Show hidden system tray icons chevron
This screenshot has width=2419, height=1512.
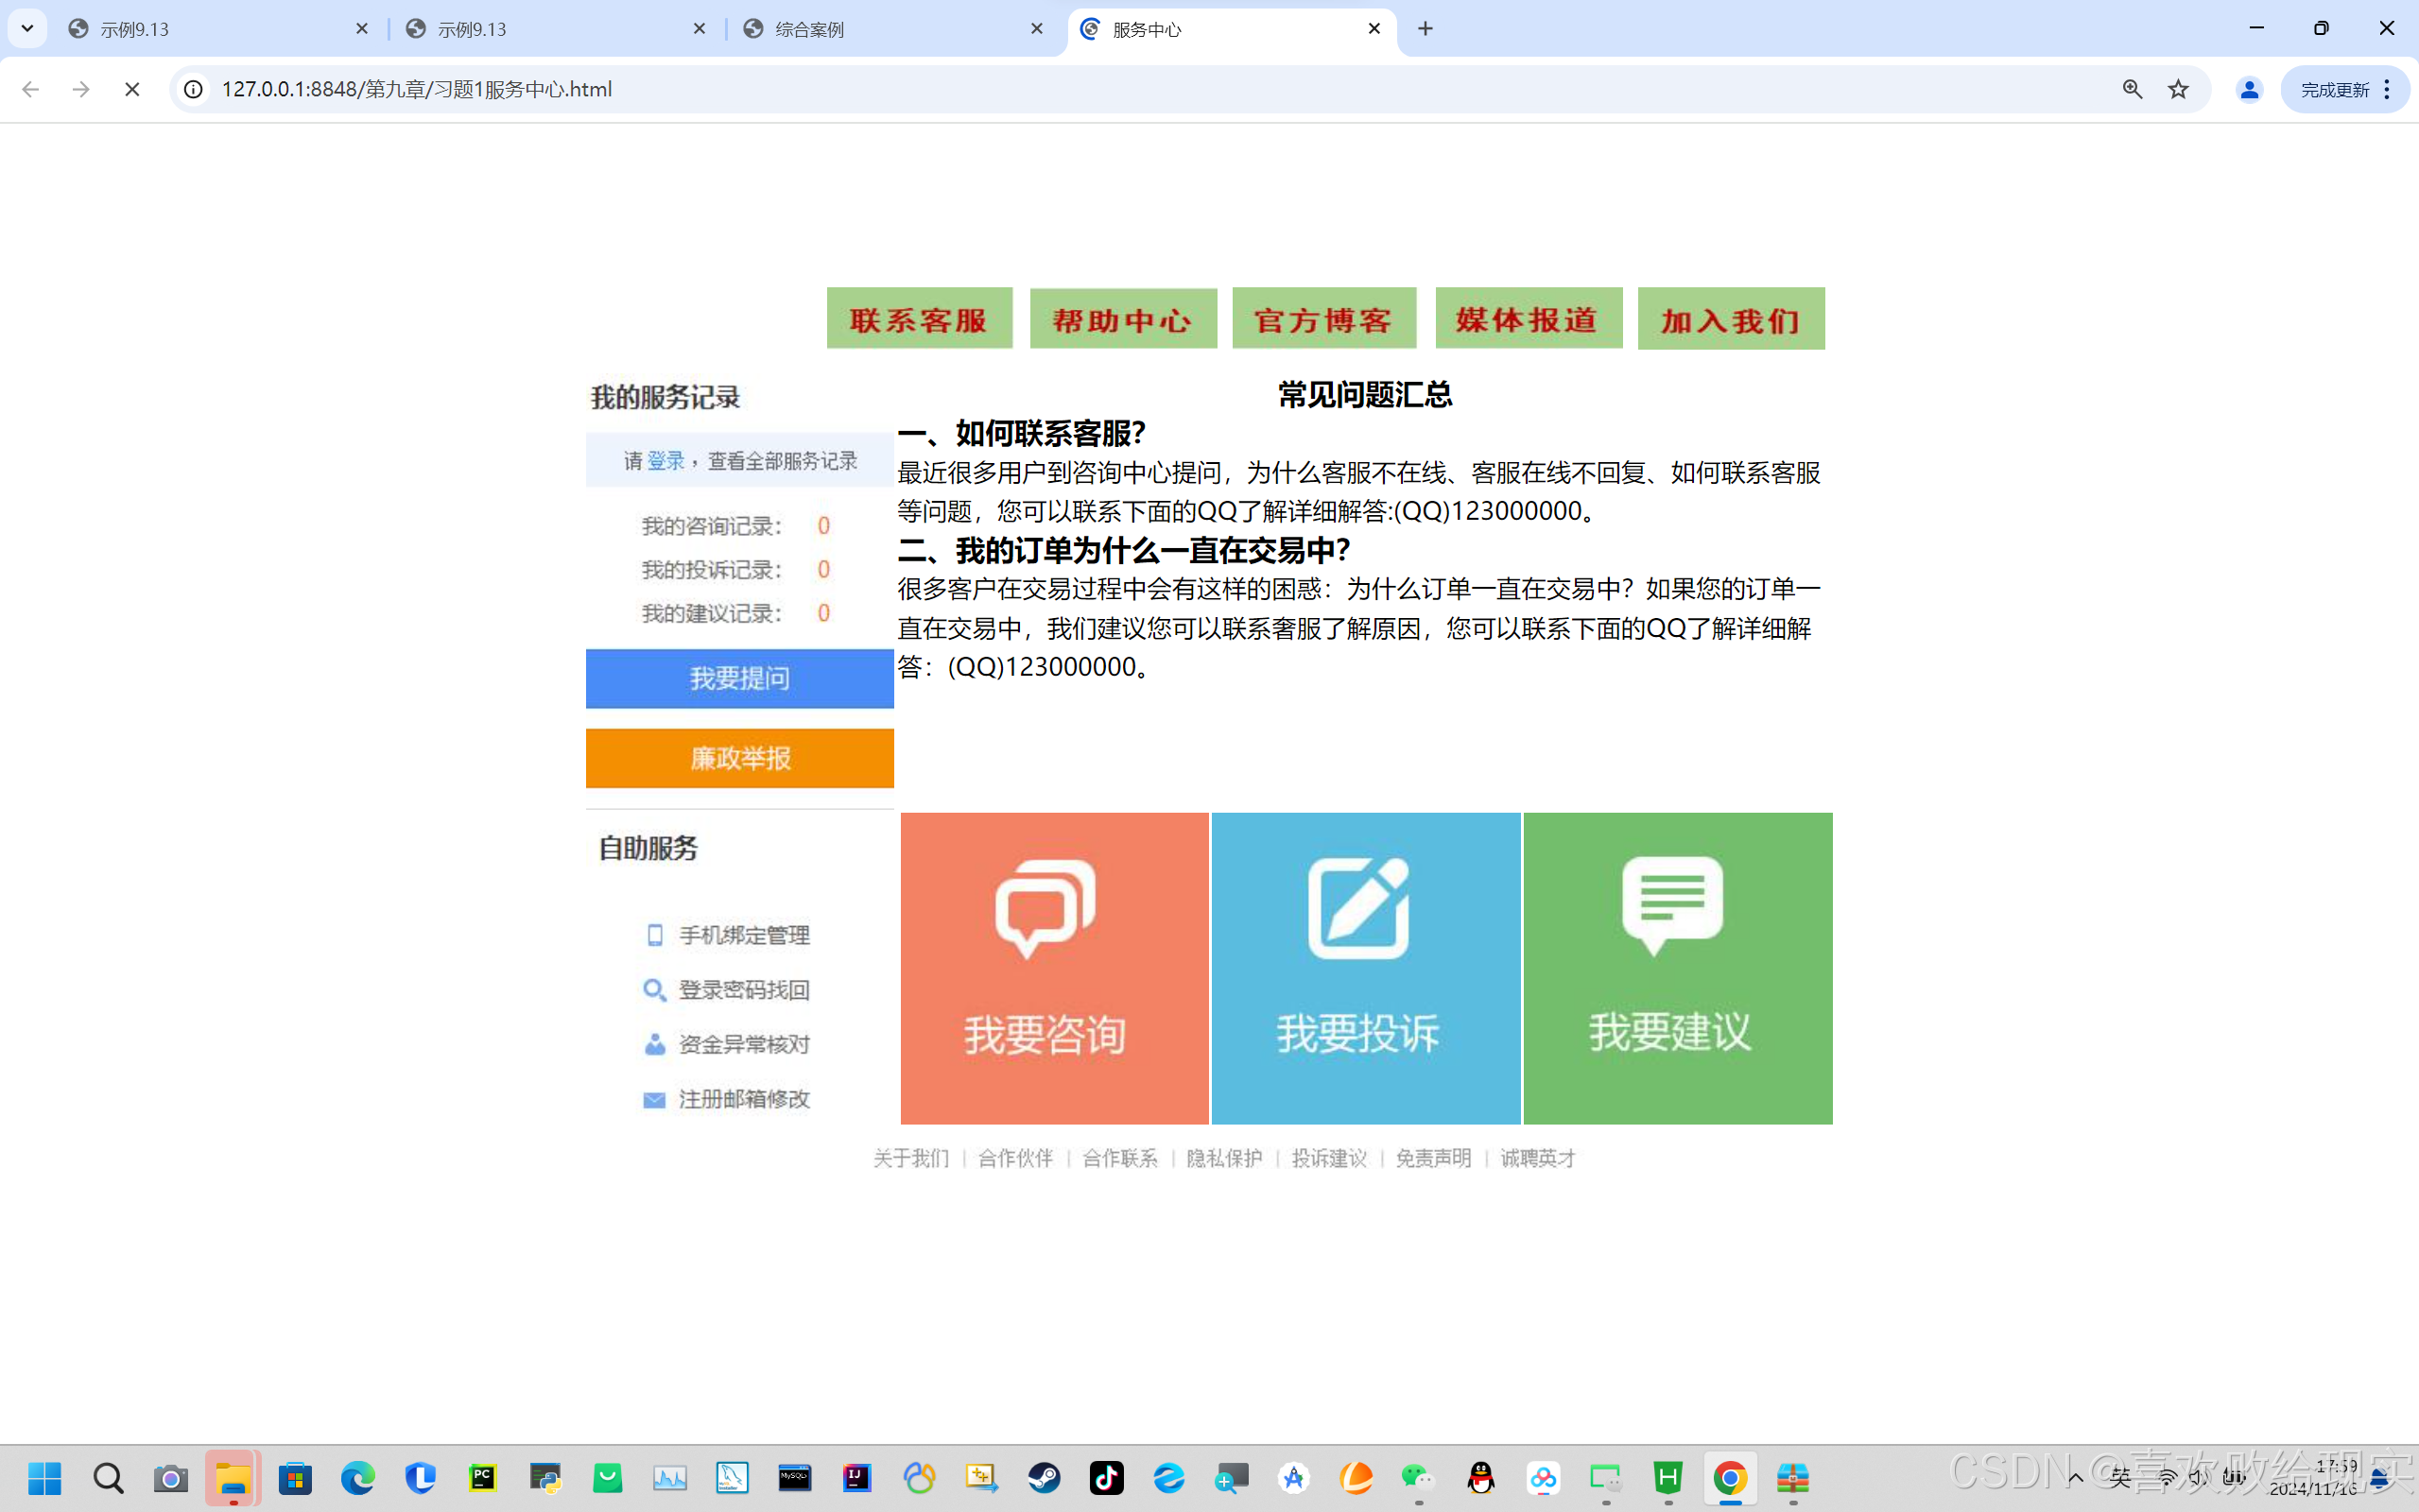coord(2075,1477)
